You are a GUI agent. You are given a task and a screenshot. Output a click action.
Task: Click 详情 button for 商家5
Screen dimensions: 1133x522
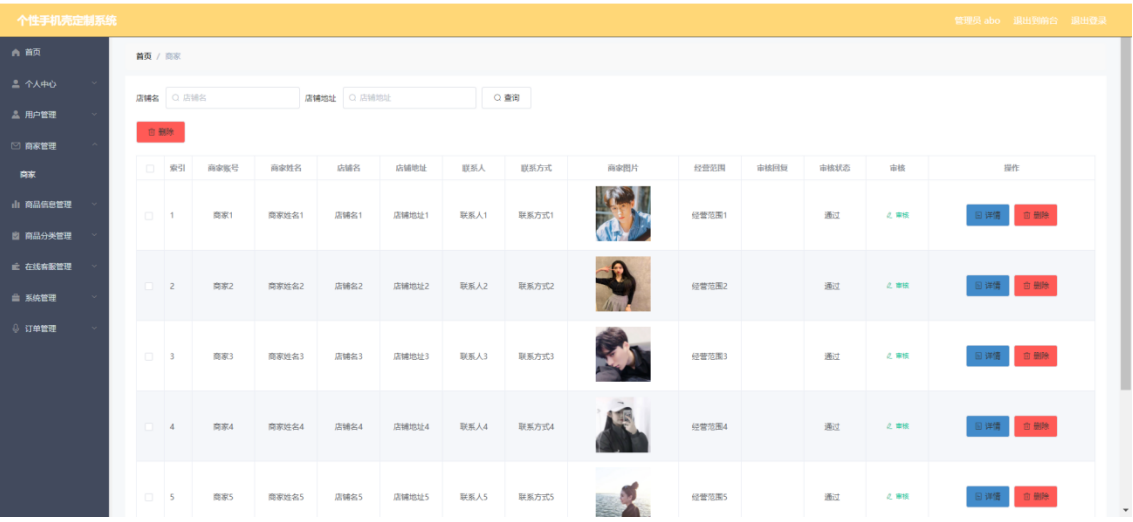(988, 497)
